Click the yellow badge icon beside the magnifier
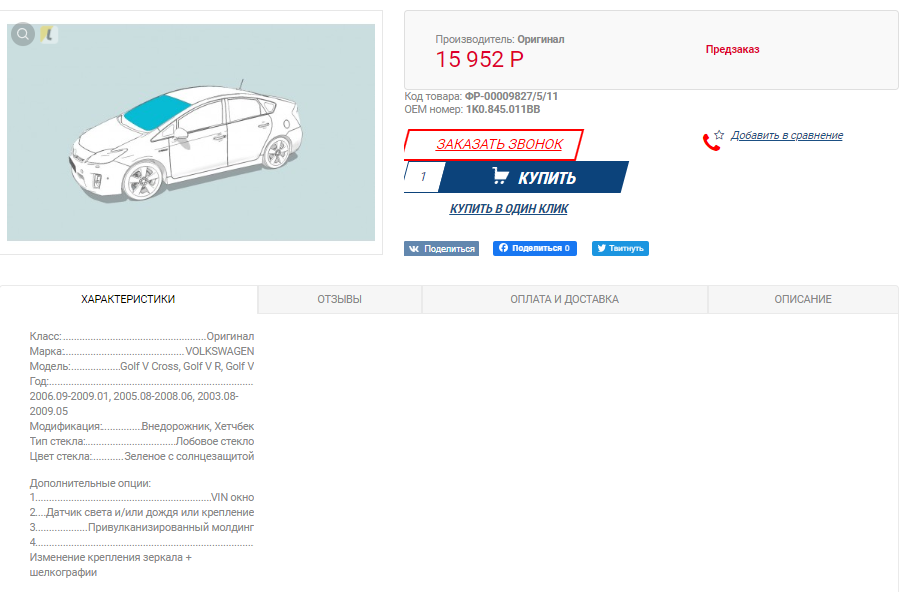The width and height of the screenshot is (903, 592). 49,35
